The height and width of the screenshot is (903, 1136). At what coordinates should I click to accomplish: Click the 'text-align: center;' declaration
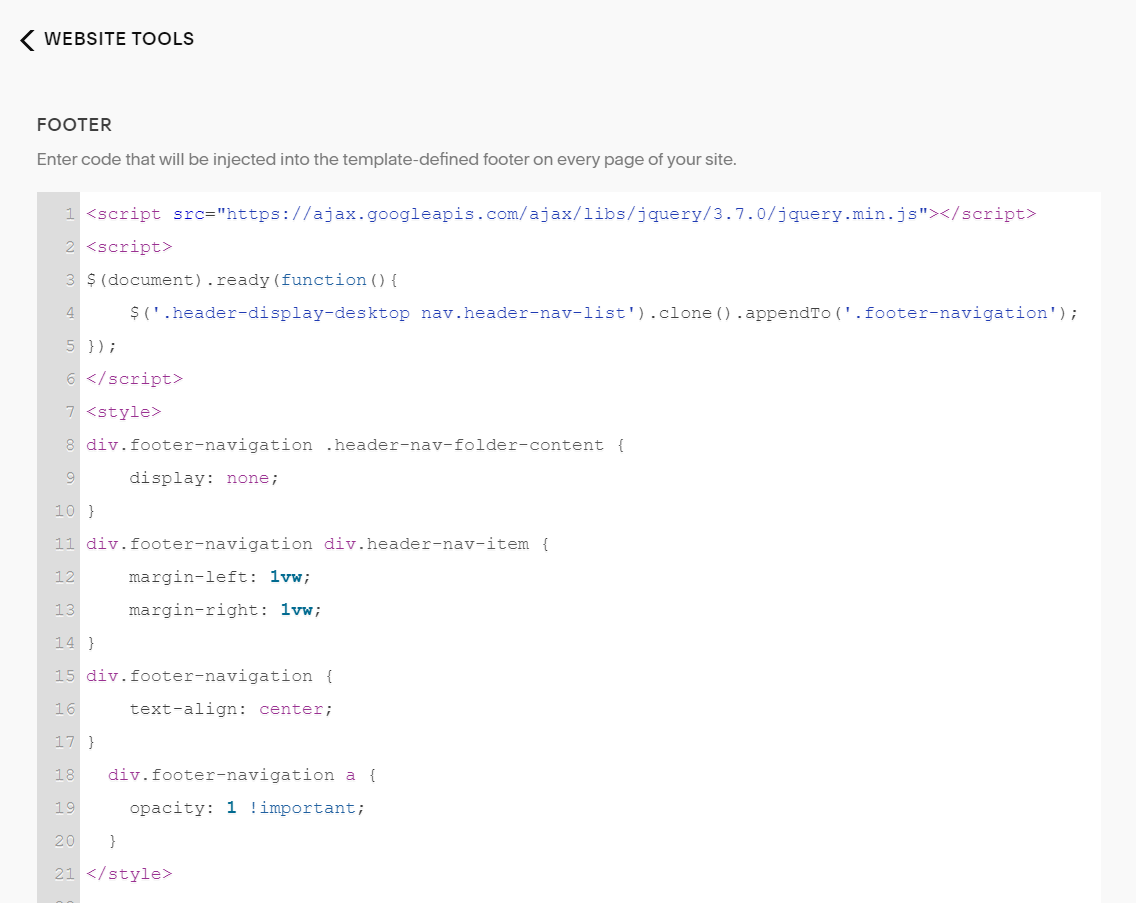(231, 709)
